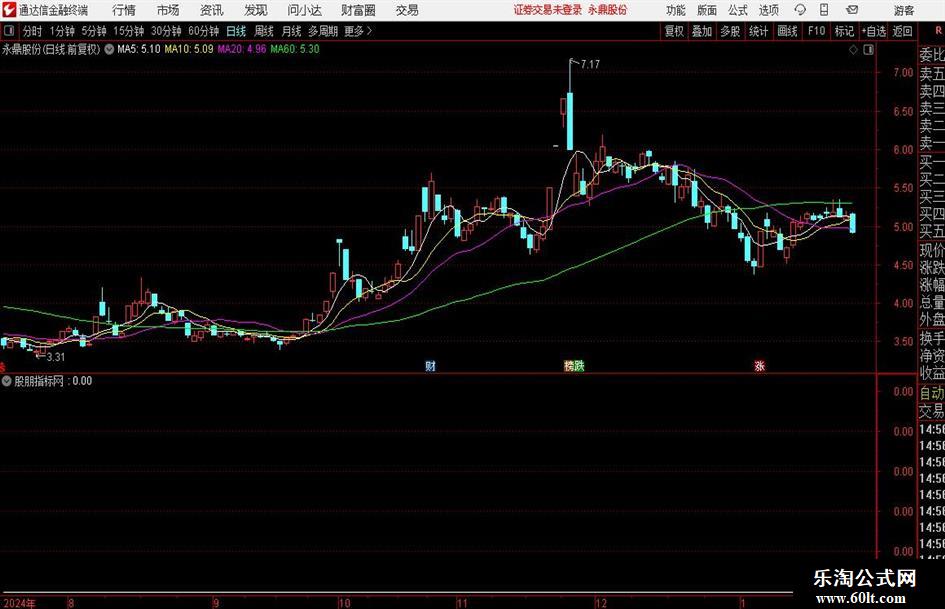945x609 pixels.
Task: Click the MA5: 5.10 indicator label
Action: (139, 49)
